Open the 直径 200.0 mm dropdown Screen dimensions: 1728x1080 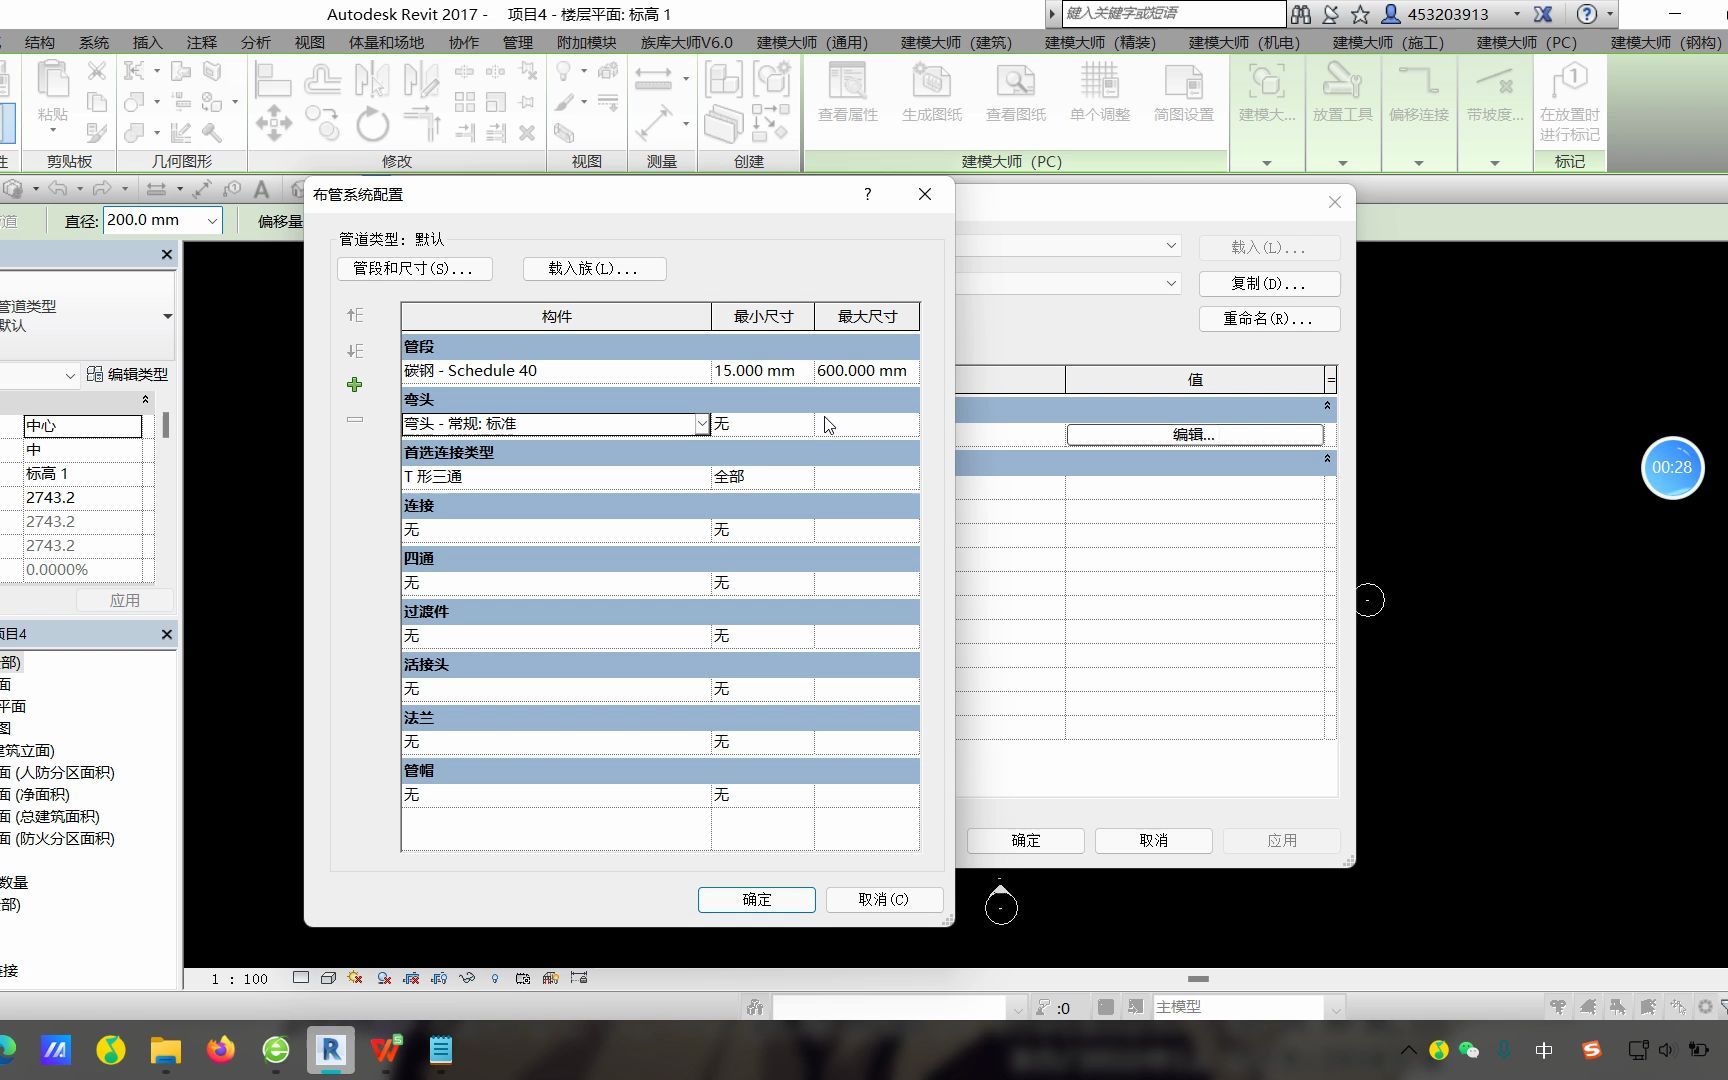(x=210, y=220)
